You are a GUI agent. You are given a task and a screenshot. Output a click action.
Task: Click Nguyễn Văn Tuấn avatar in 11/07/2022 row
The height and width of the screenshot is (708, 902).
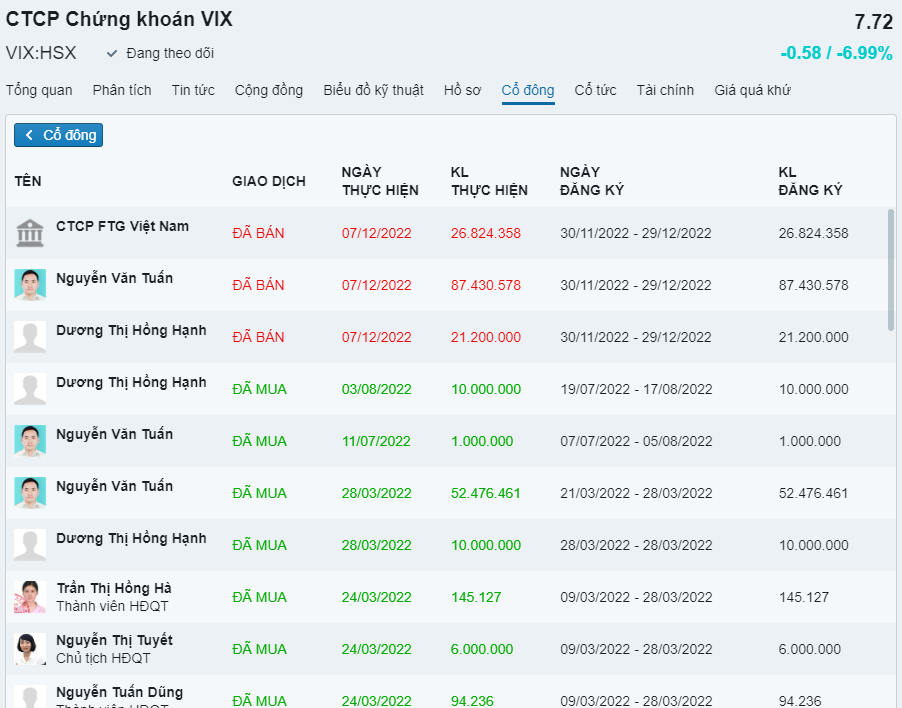[30, 441]
